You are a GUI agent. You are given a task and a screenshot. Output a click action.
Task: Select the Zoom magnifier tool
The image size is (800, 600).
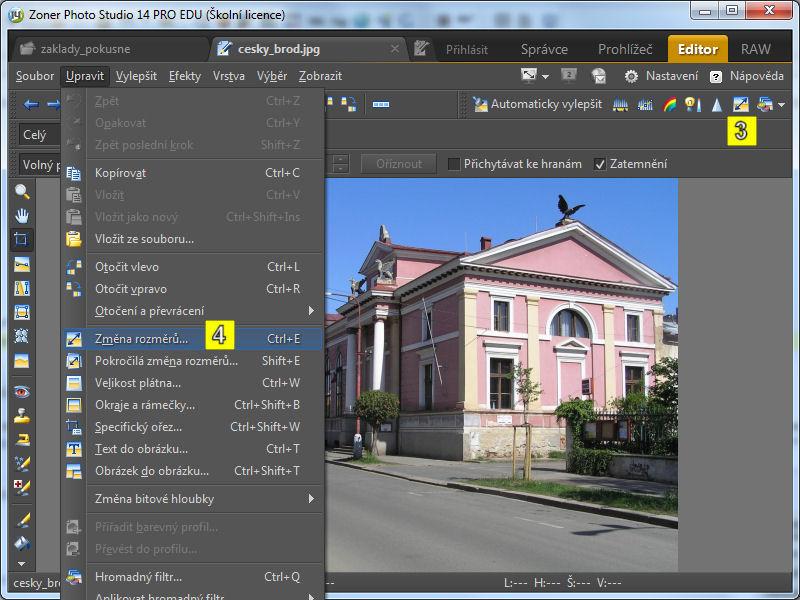pos(21,192)
